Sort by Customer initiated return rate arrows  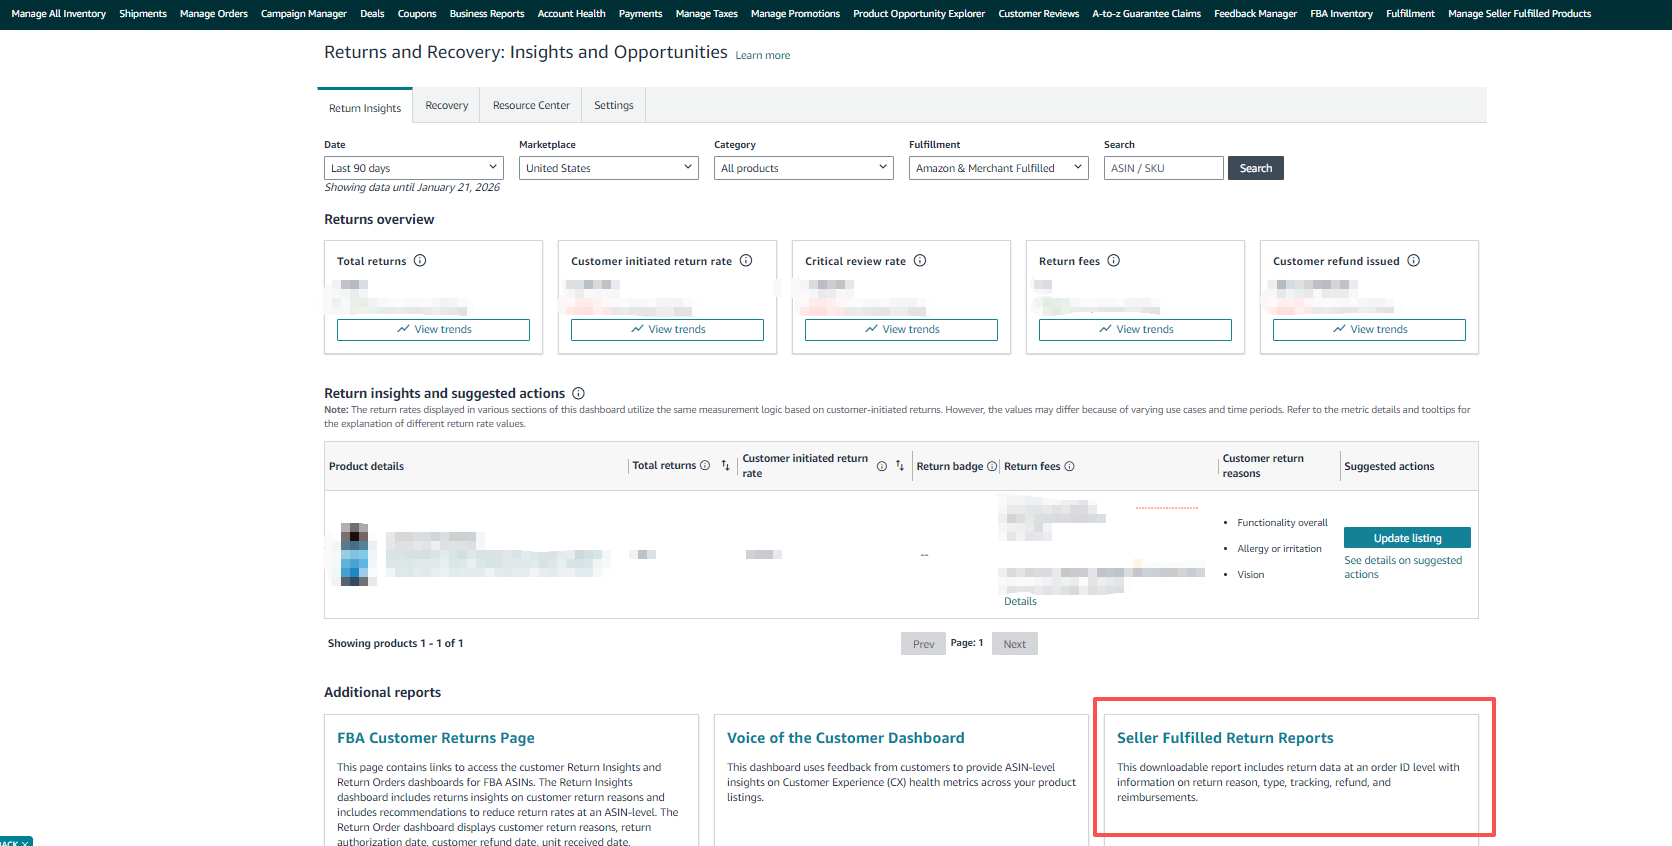coord(899,466)
